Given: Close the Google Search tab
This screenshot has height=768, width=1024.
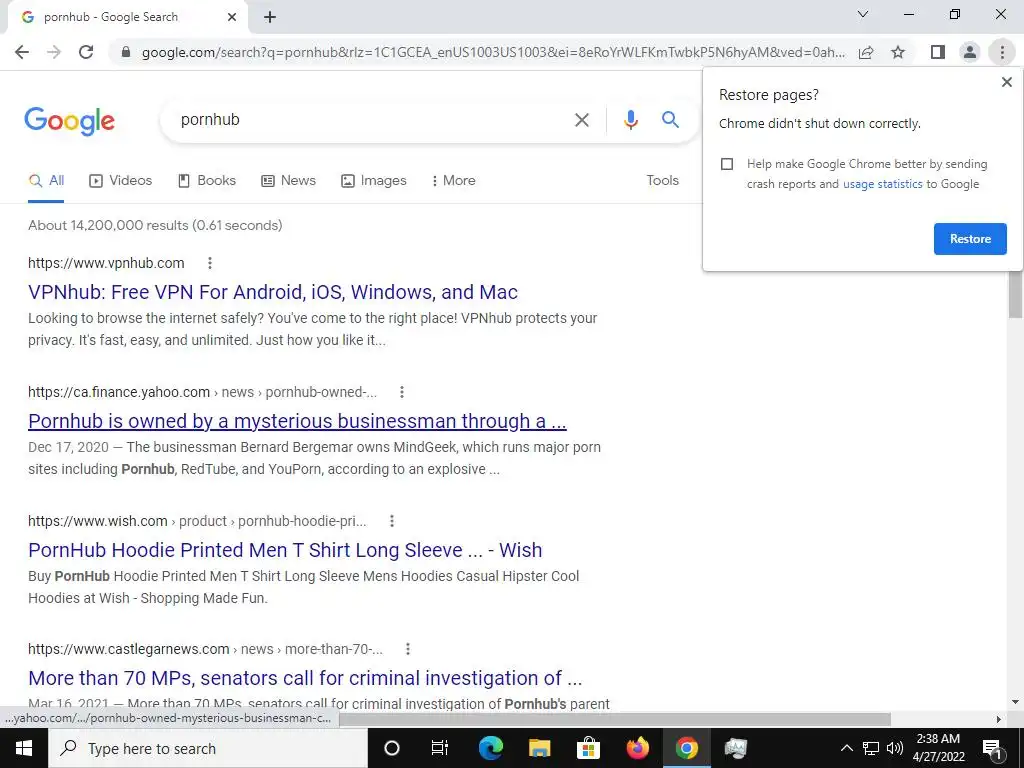Looking at the screenshot, I should tap(232, 17).
